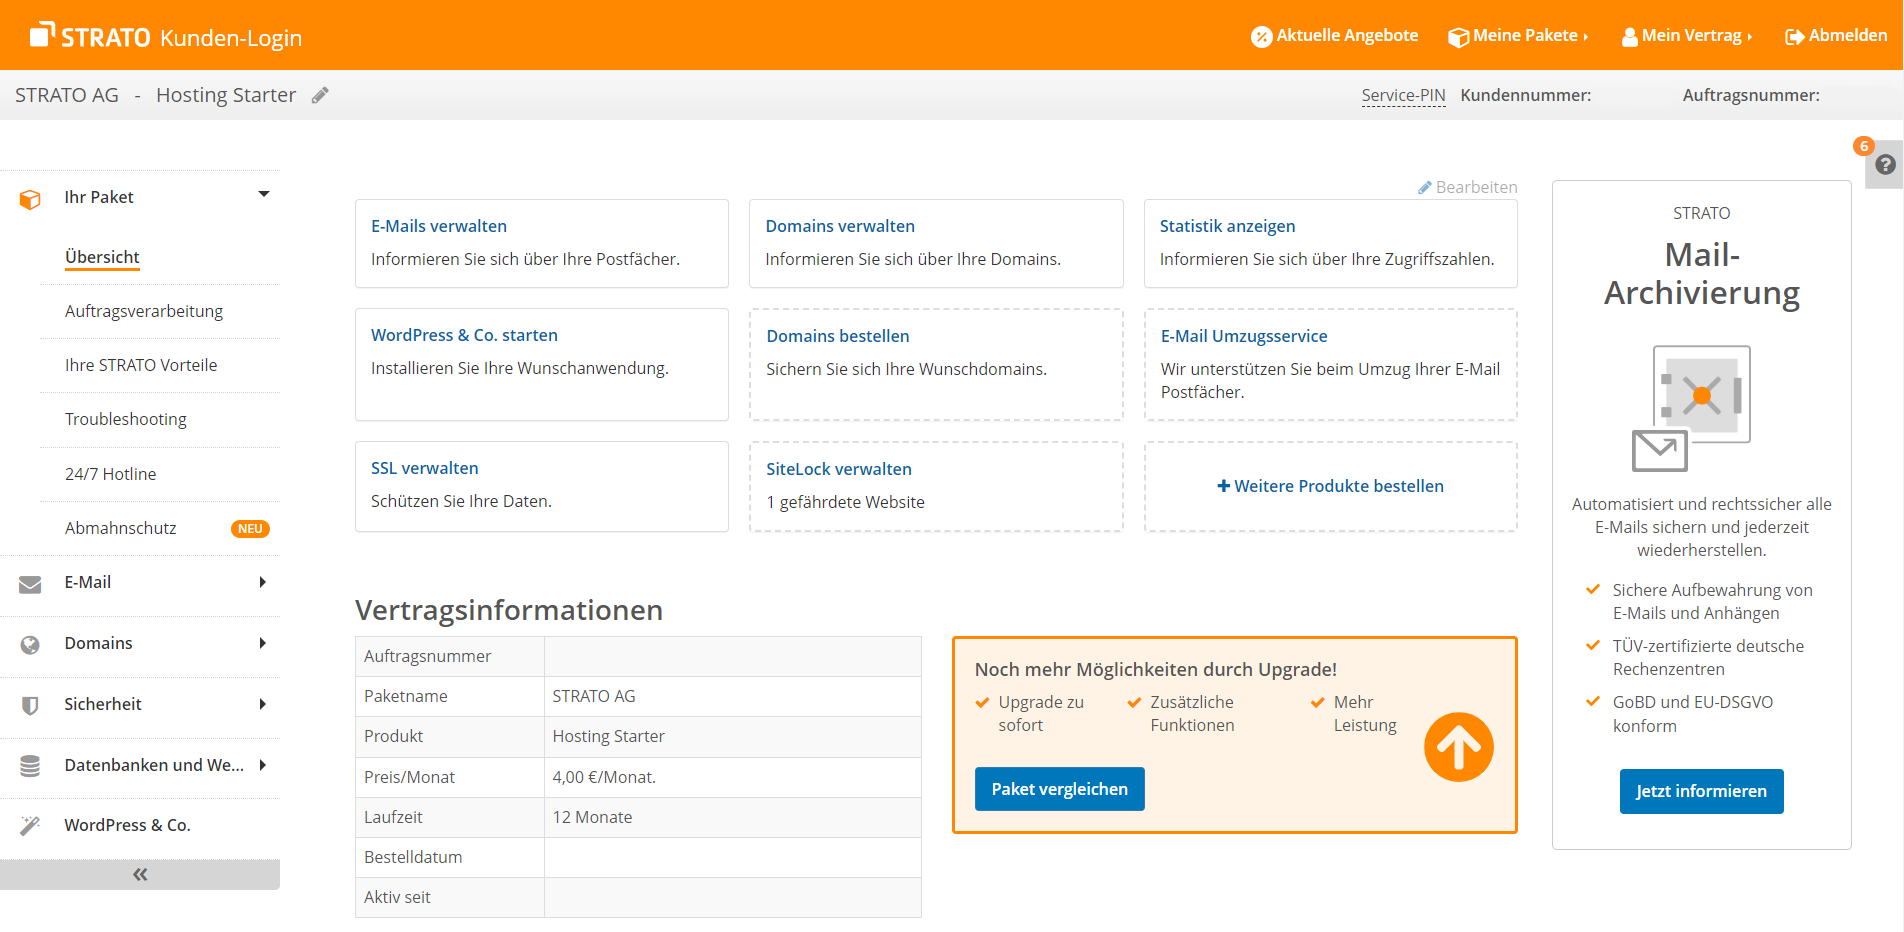The width and height of the screenshot is (1904, 932).
Task: Open the Statistik anzeigen link
Action: [x=1227, y=226]
